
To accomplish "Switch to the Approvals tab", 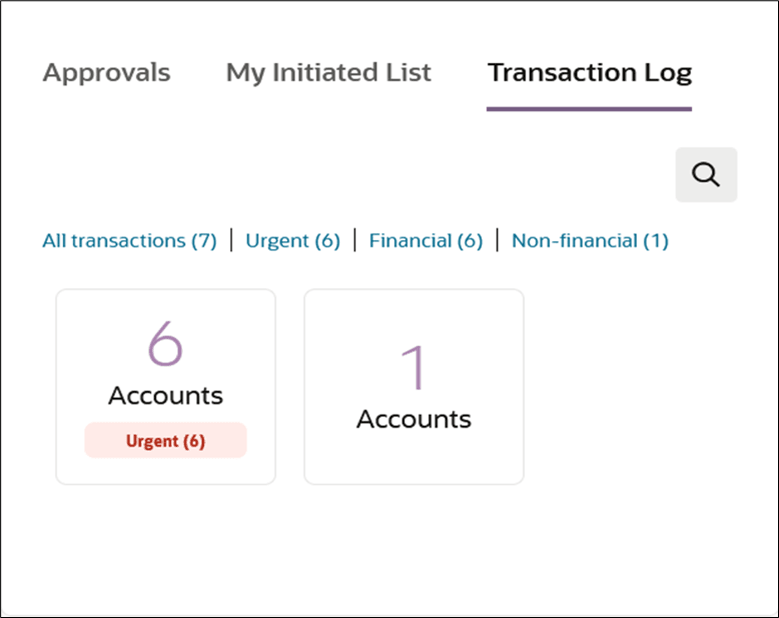I will tap(106, 73).
